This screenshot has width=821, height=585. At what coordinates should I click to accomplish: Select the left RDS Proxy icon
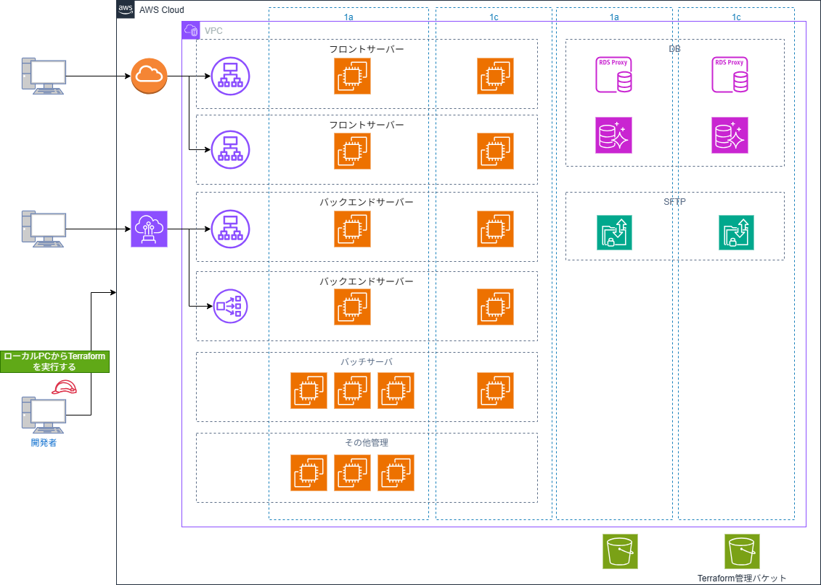point(614,76)
